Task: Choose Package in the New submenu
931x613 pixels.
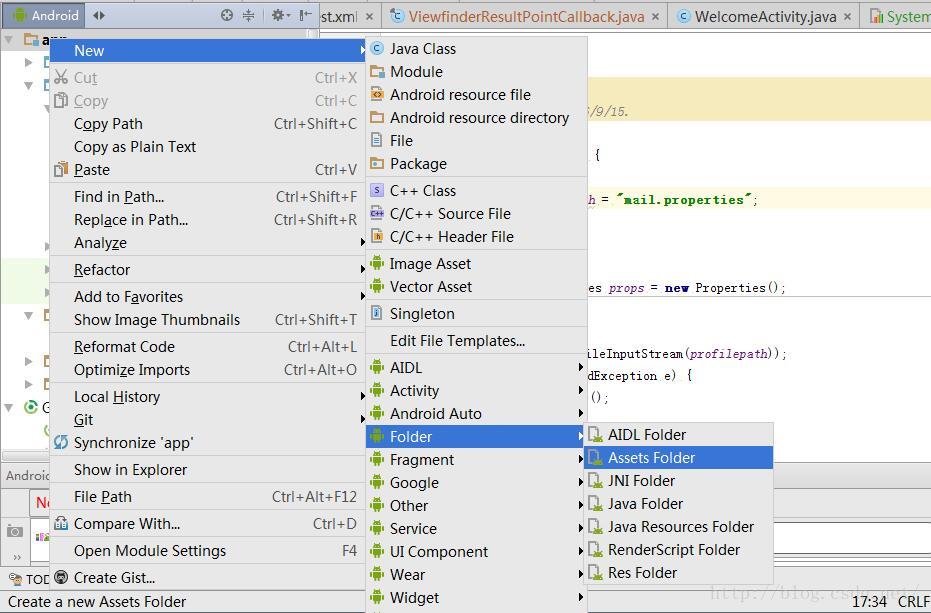Action: pyautogui.click(x=476, y=164)
